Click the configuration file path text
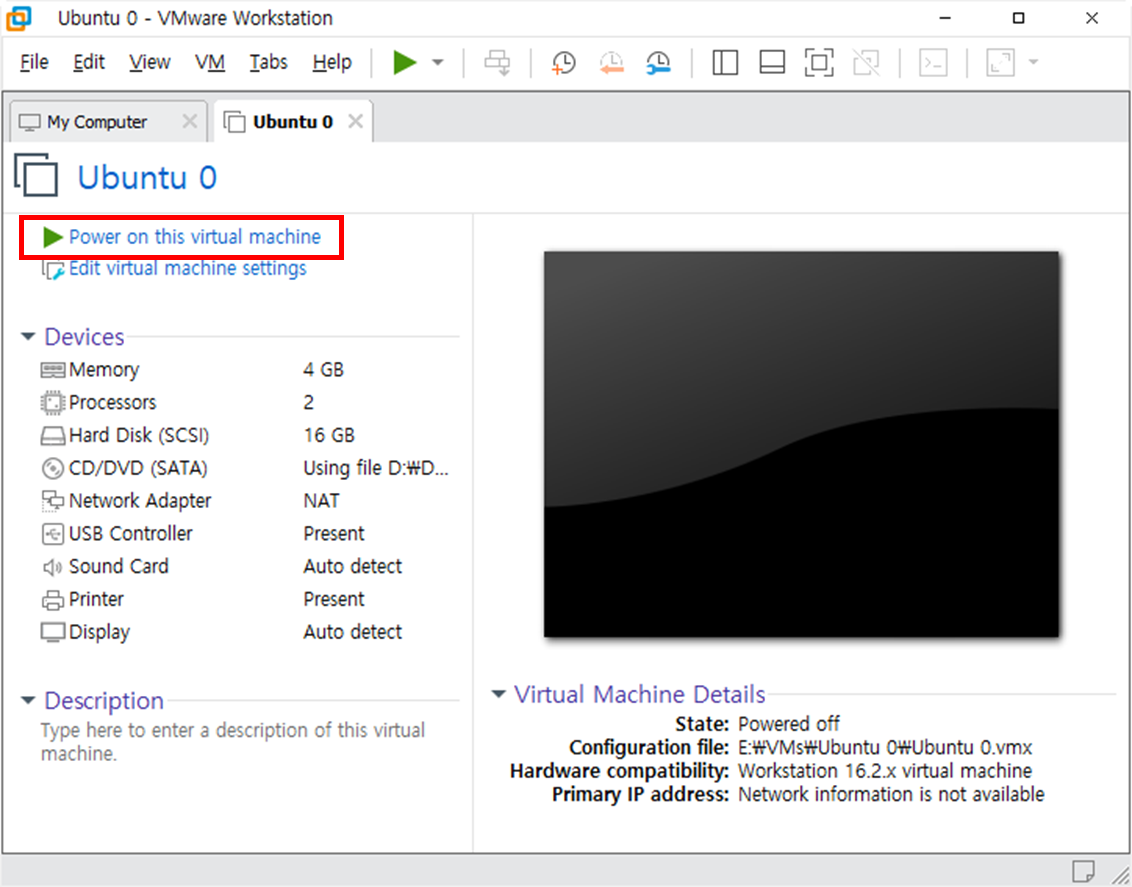1132x887 pixels. [x=885, y=747]
